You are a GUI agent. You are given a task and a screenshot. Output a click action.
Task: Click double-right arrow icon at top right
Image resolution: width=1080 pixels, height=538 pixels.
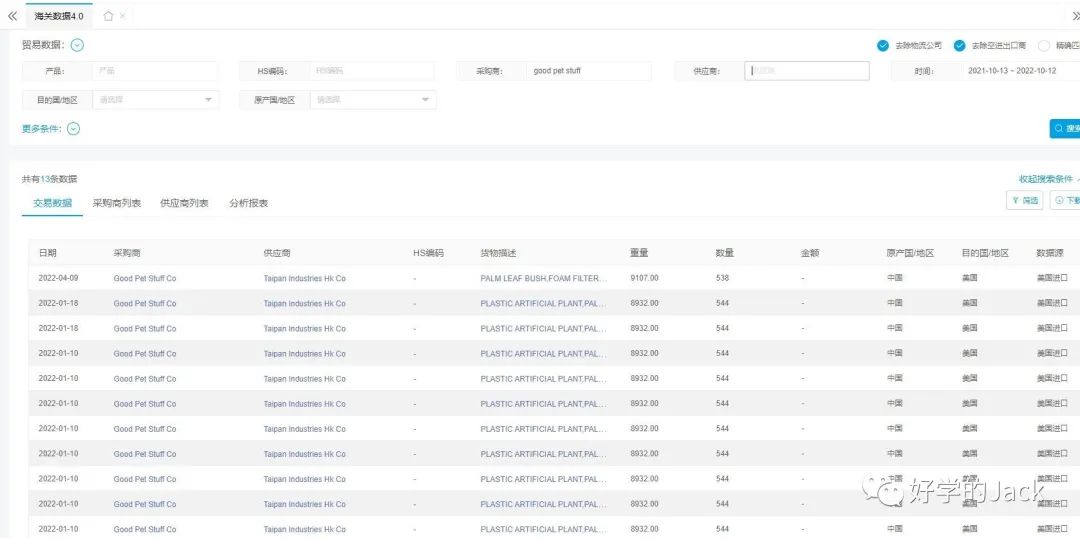[1075, 16]
